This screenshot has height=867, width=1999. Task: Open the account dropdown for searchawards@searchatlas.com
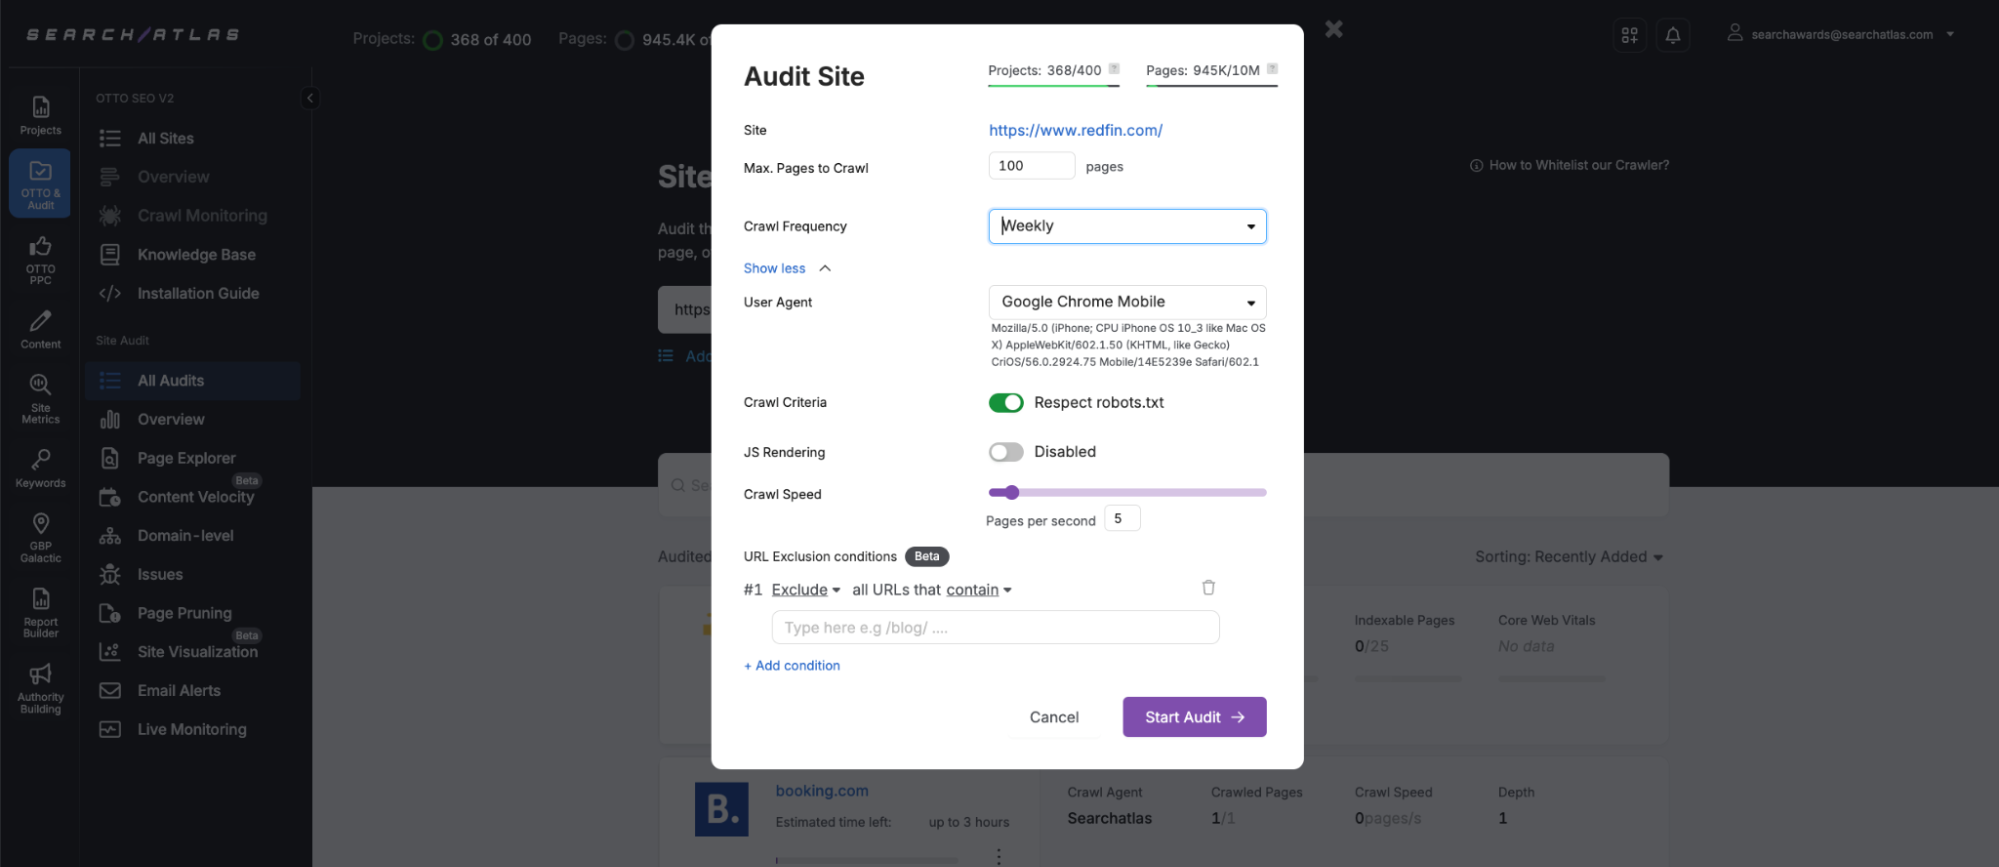[1841, 34]
